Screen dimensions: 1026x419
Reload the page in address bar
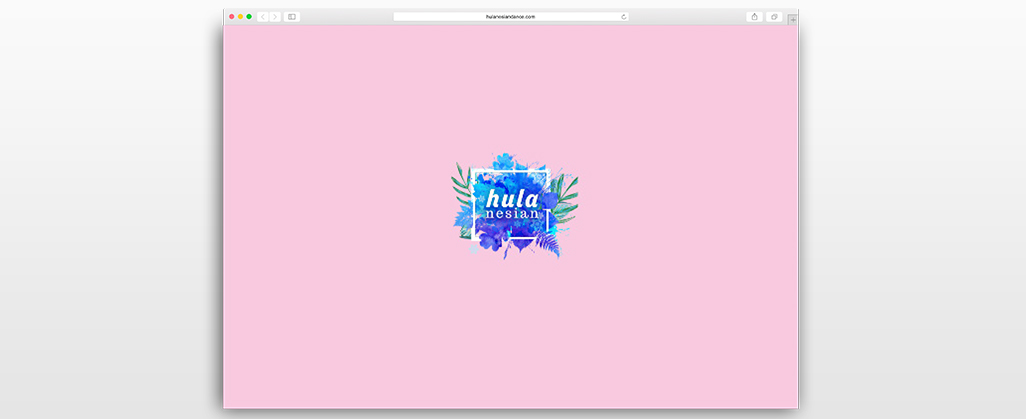[623, 17]
